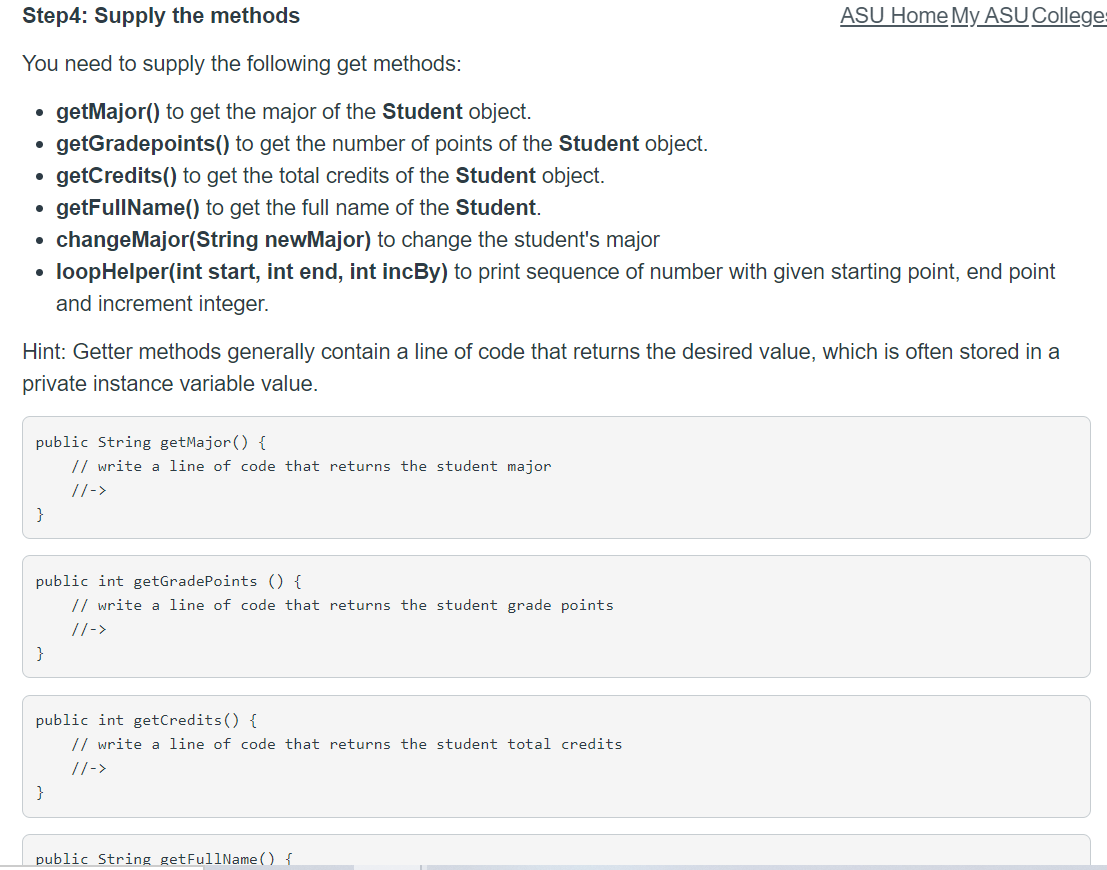The width and height of the screenshot is (1107, 870).
Task: Click the loopHelper(int start, int end, int incBy) text
Action: pos(252,272)
